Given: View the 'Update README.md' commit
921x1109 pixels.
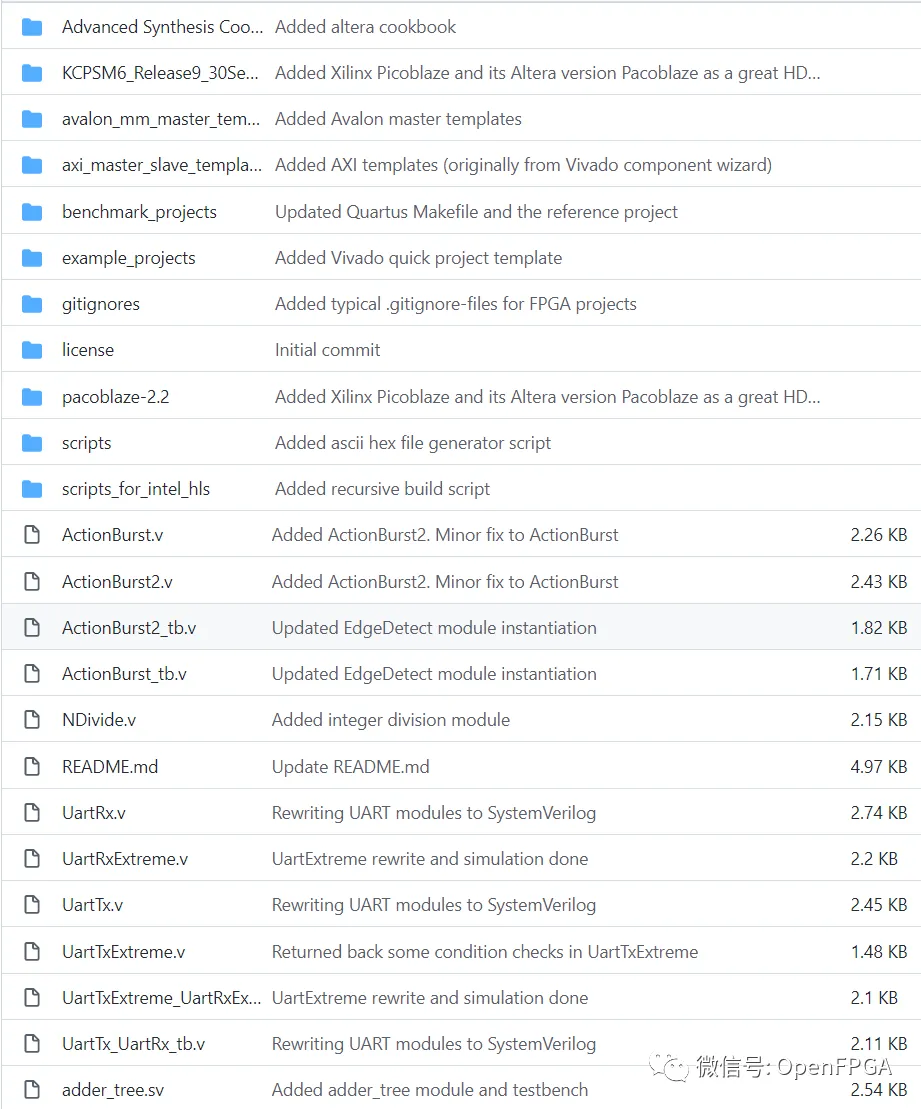Looking at the screenshot, I should 350,767.
